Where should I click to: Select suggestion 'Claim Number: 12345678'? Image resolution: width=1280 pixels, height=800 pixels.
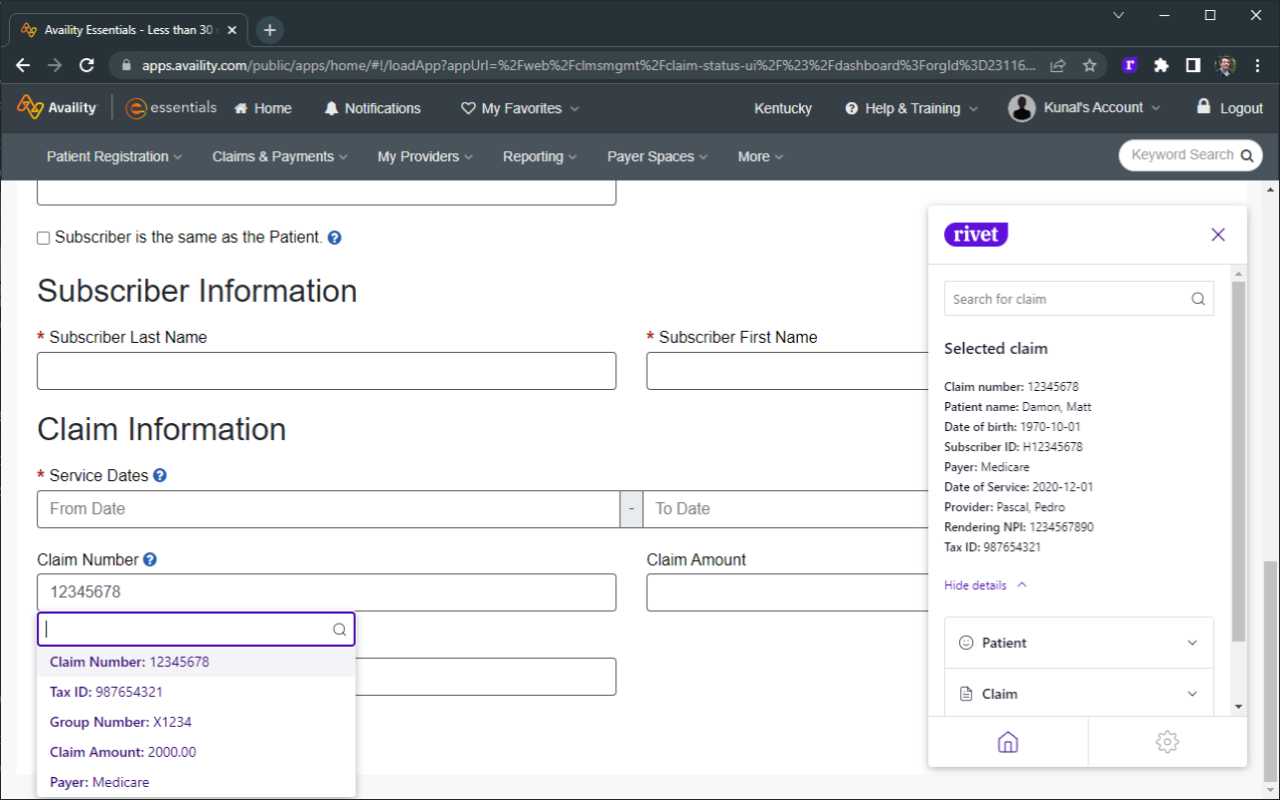point(129,661)
